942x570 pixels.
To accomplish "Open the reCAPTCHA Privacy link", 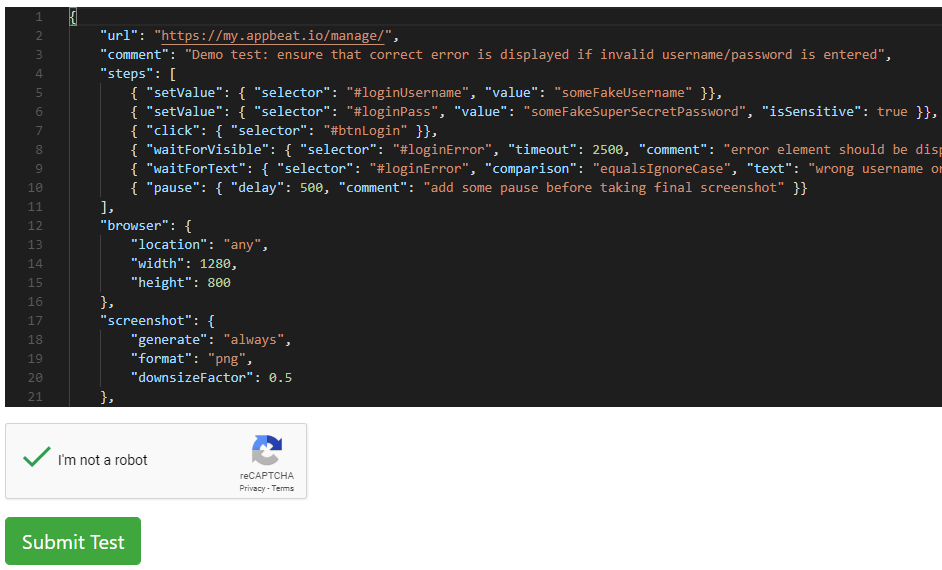I will (x=252, y=488).
